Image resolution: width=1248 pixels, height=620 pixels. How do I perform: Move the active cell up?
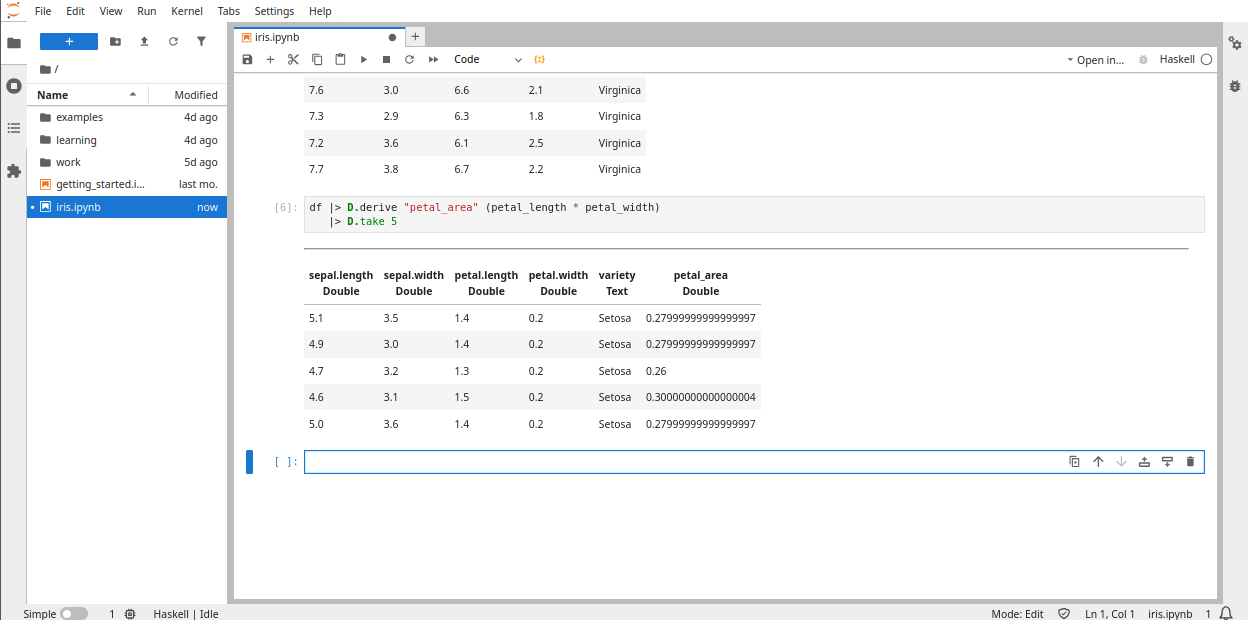(1098, 462)
